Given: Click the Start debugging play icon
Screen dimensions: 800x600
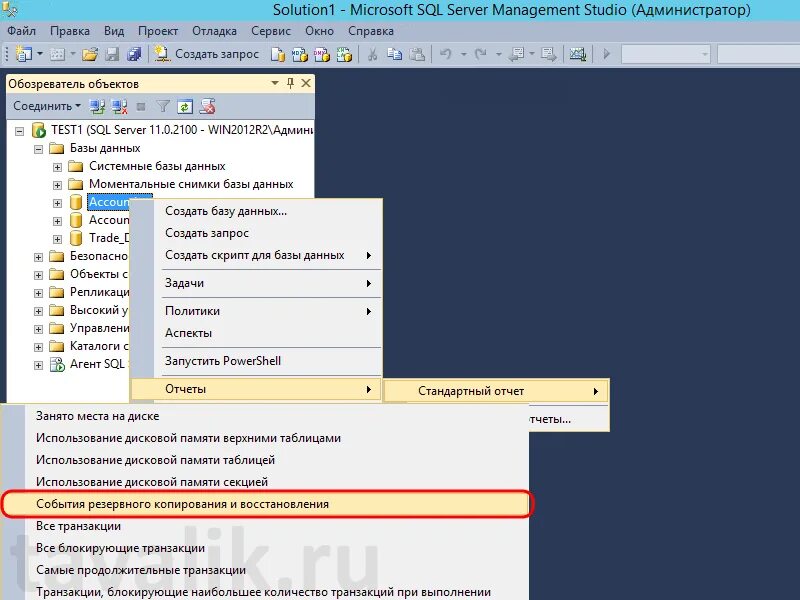Looking at the screenshot, I should click(x=606, y=54).
